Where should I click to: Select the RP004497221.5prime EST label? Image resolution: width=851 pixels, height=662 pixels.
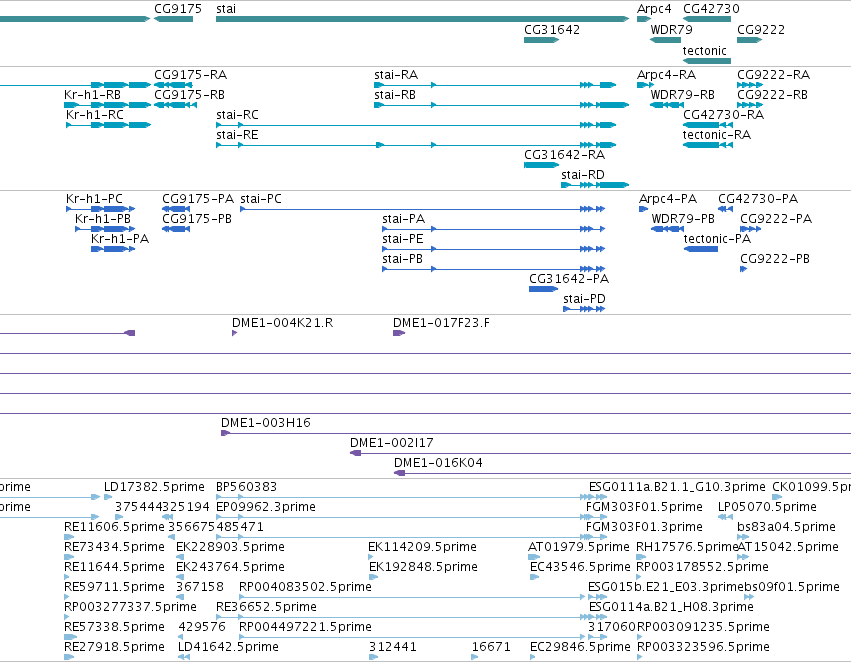coord(306,627)
